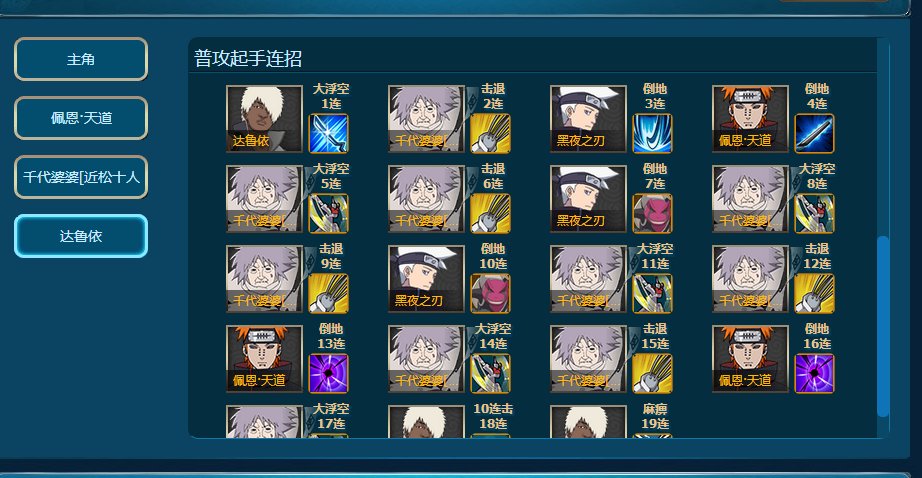Screen dimensions: 922x478
Task: Select the 16连 purple orb skill icon
Action: click(x=814, y=373)
